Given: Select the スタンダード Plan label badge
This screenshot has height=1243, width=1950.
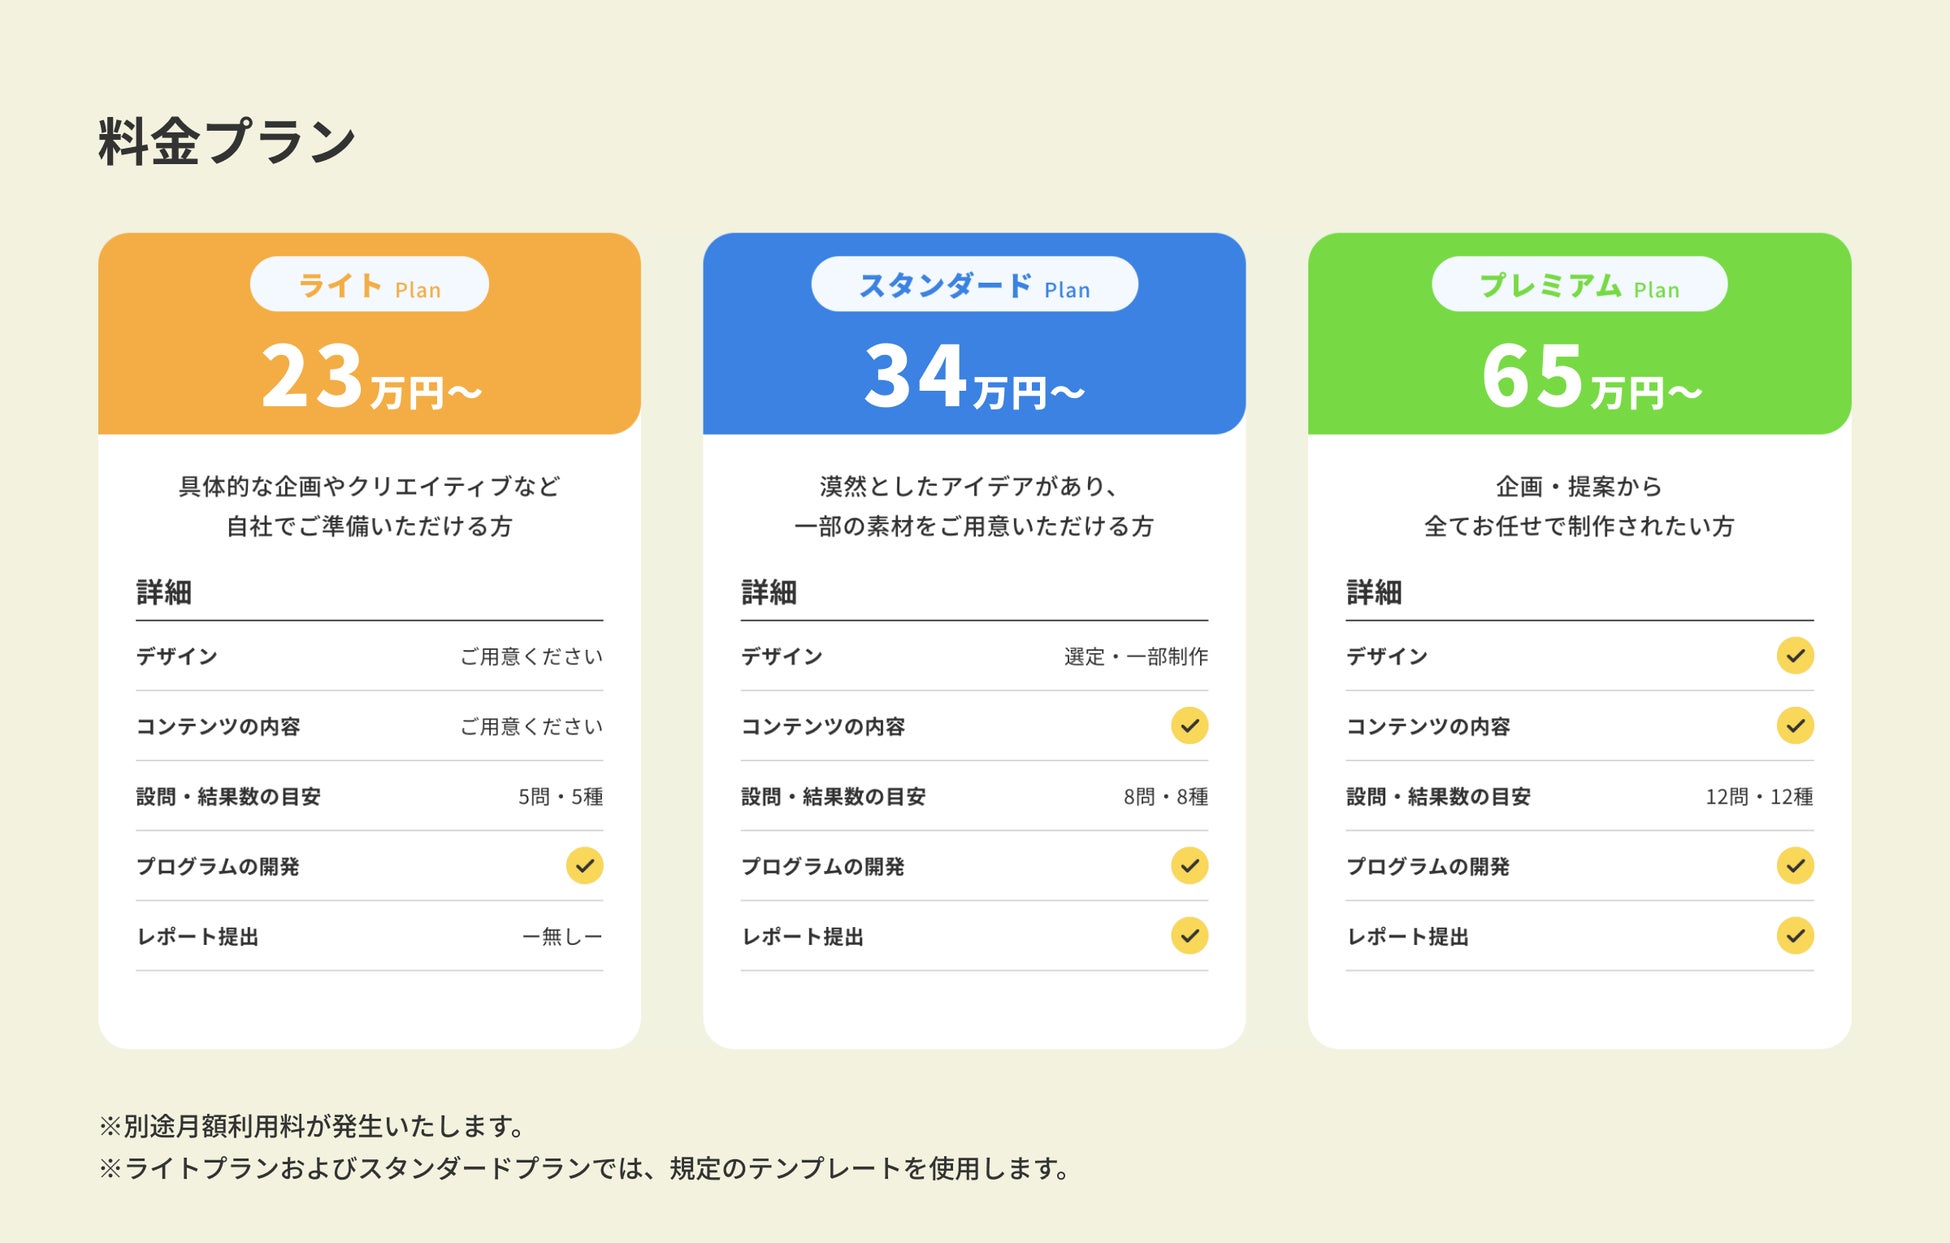Looking at the screenshot, I should pyautogui.click(x=974, y=285).
